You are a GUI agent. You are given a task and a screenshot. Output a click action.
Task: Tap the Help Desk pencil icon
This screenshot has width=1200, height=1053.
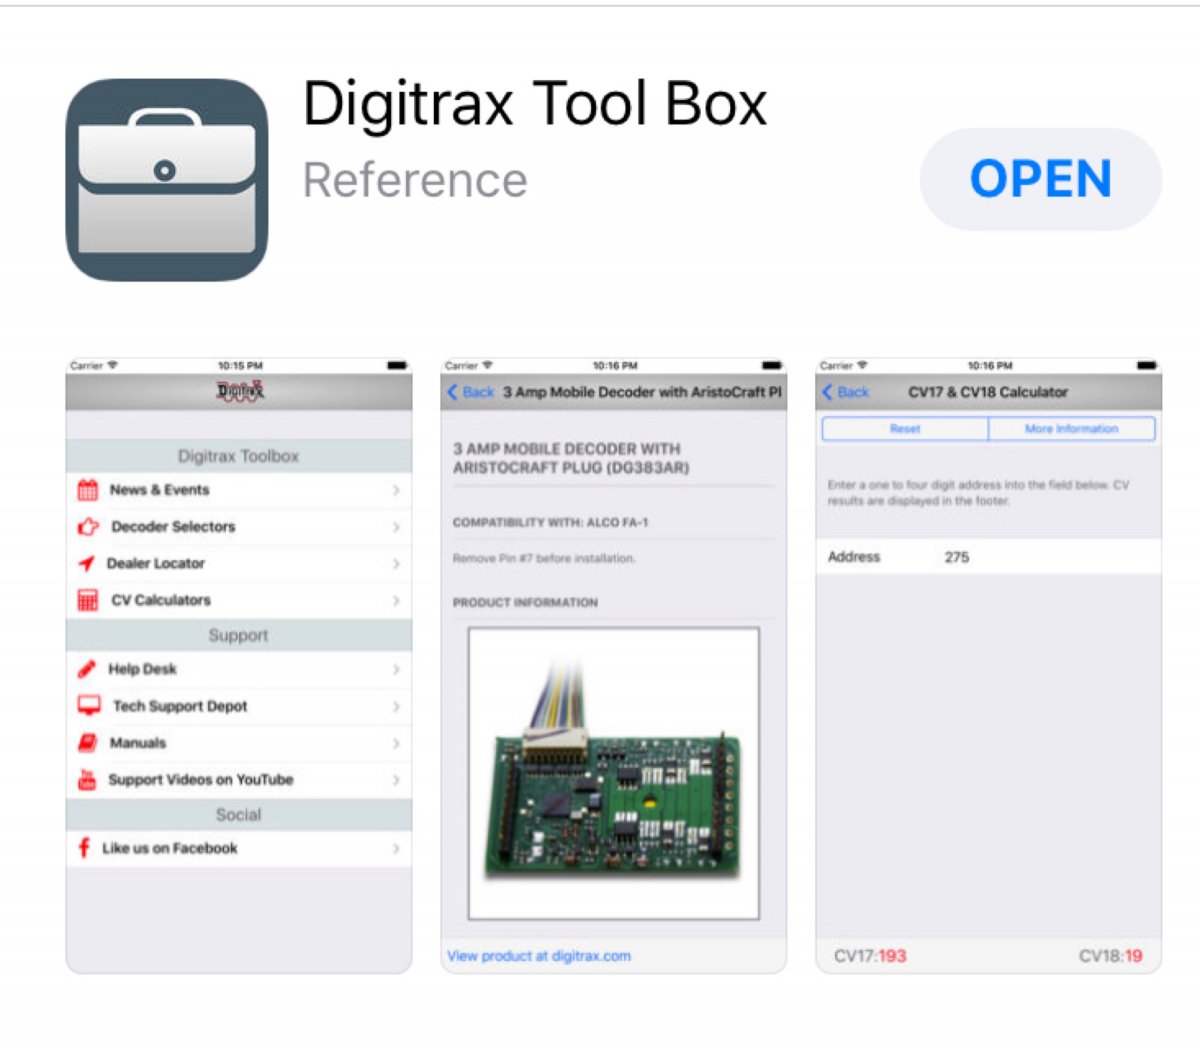pyautogui.click(x=87, y=669)
